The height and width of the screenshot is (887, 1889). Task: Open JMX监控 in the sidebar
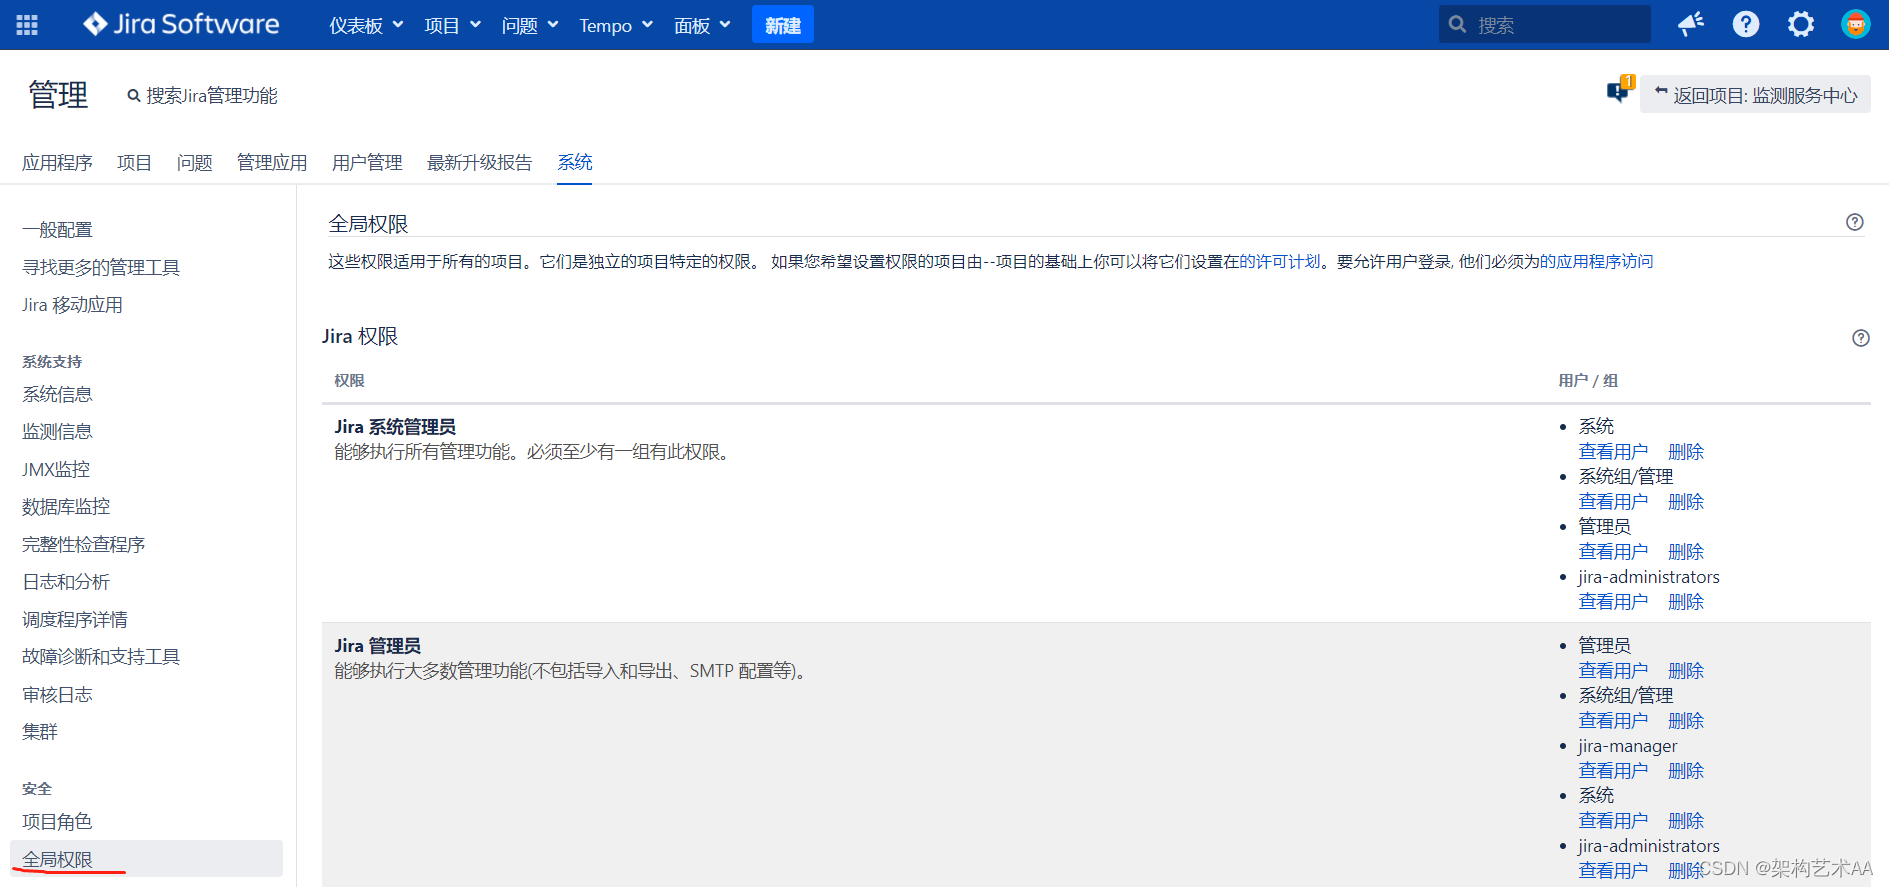click(56, 469)
